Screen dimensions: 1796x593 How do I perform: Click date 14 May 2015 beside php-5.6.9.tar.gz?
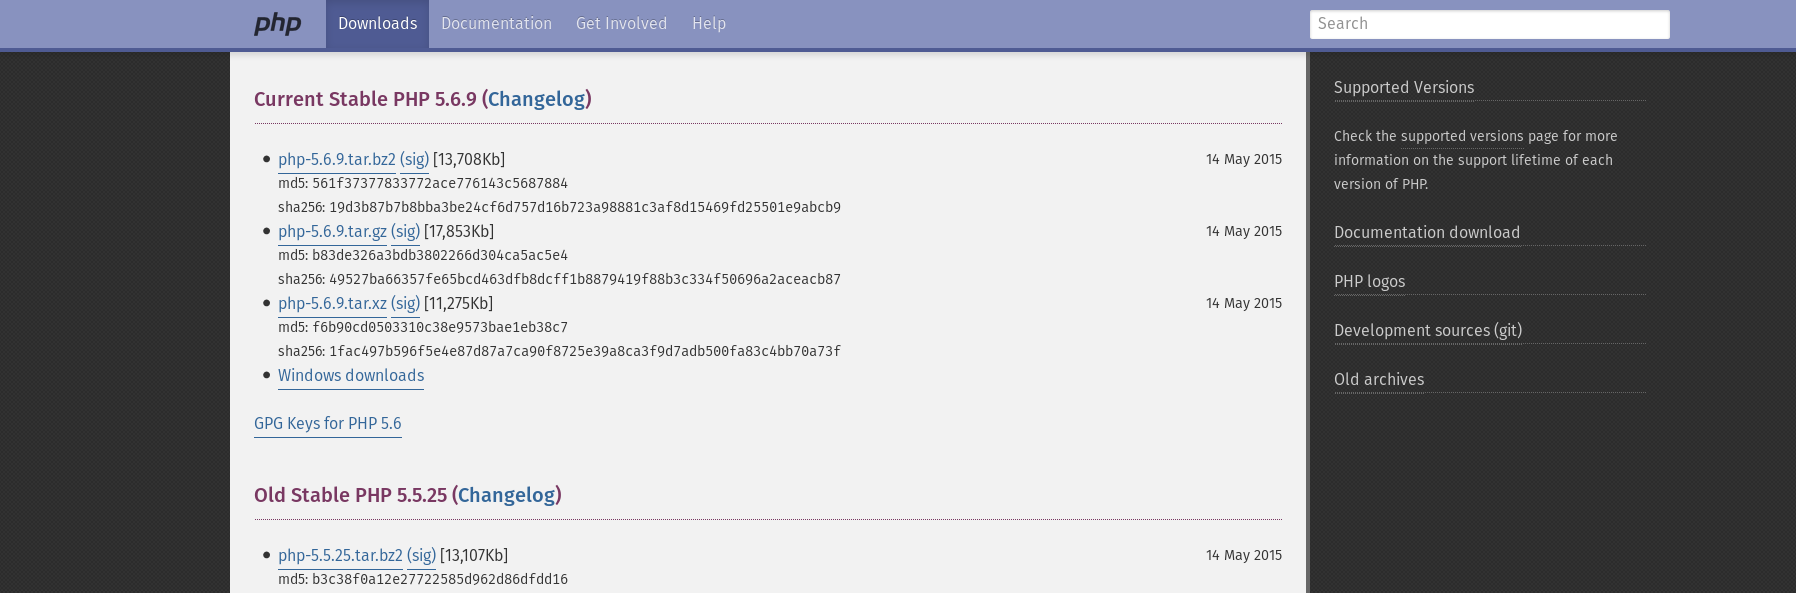1244,231
